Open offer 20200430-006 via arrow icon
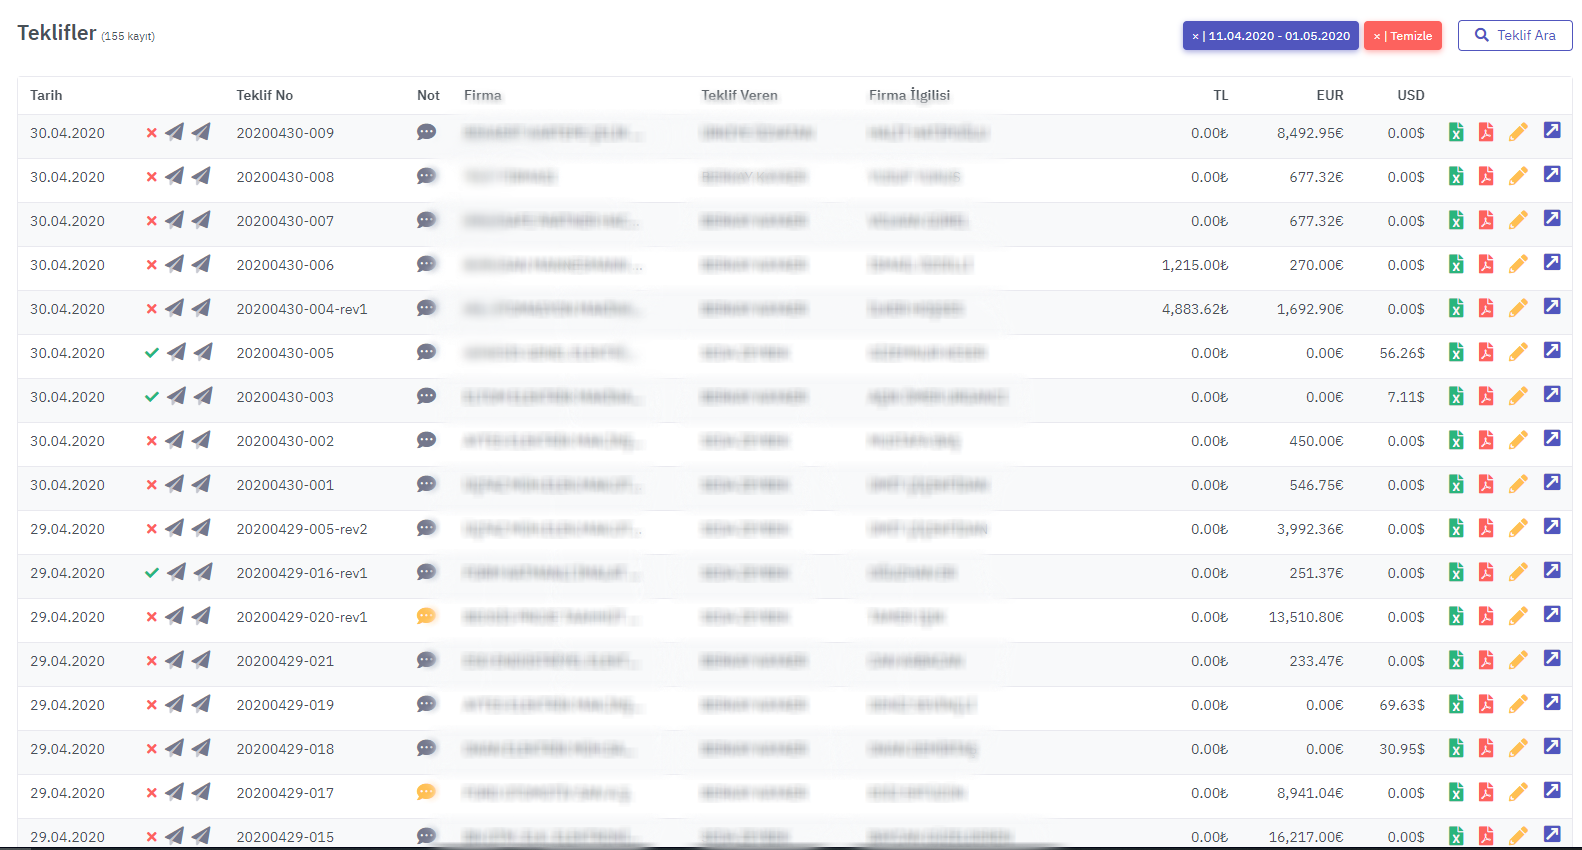Viewport: 1582px width, 850px height. [x=1552, y=262]
